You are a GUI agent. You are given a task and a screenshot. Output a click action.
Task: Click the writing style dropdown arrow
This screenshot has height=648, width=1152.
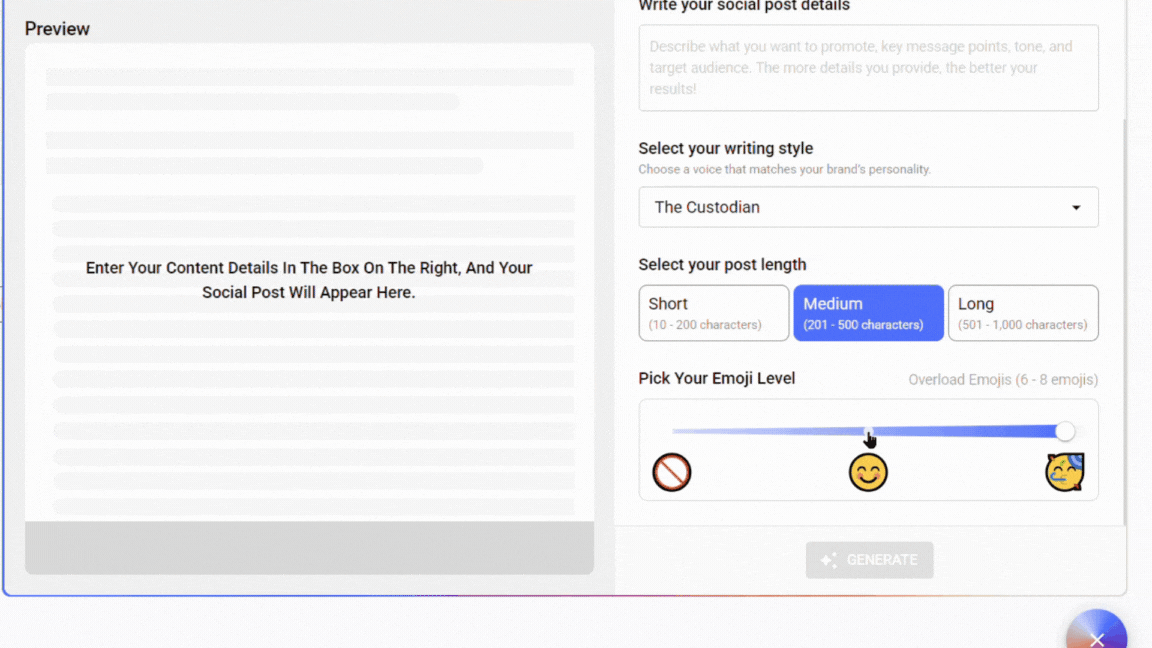(x=1076, y=208)
